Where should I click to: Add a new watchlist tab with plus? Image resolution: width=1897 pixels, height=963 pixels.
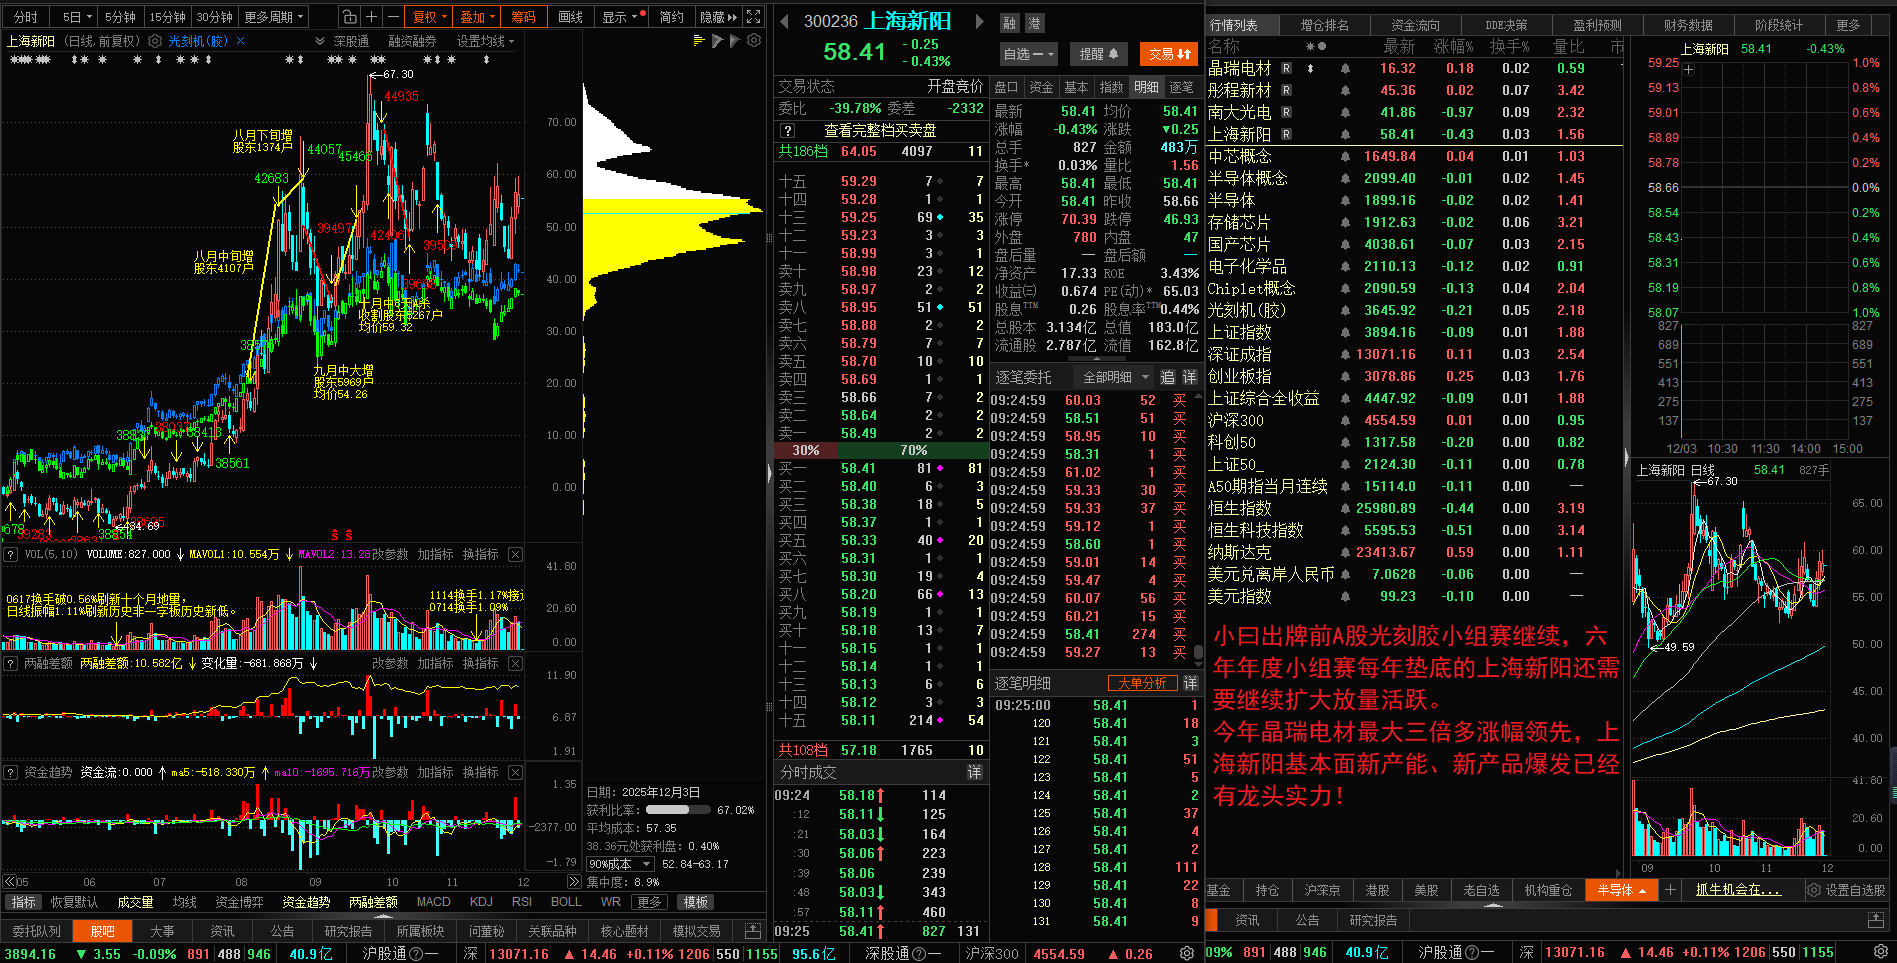[x=1670, y=890]
